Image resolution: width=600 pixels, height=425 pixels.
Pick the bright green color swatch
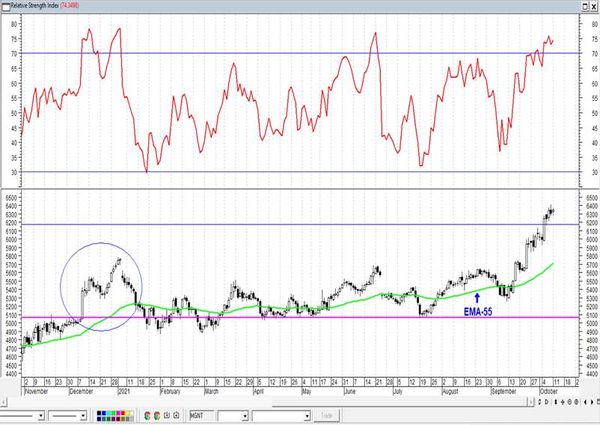[x=114, y=413]
